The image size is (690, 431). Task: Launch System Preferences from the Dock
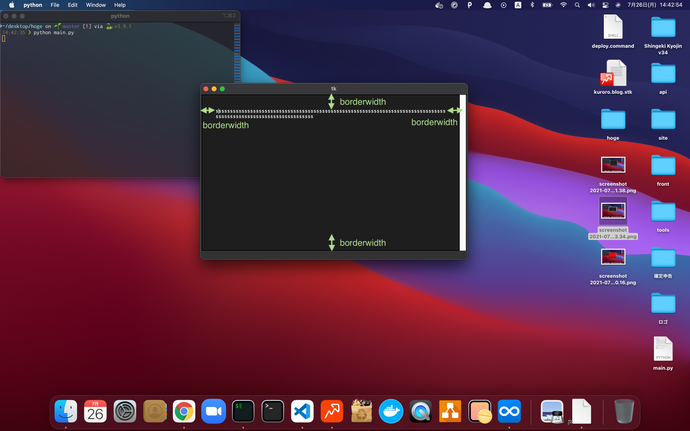[x=125, y=411]
